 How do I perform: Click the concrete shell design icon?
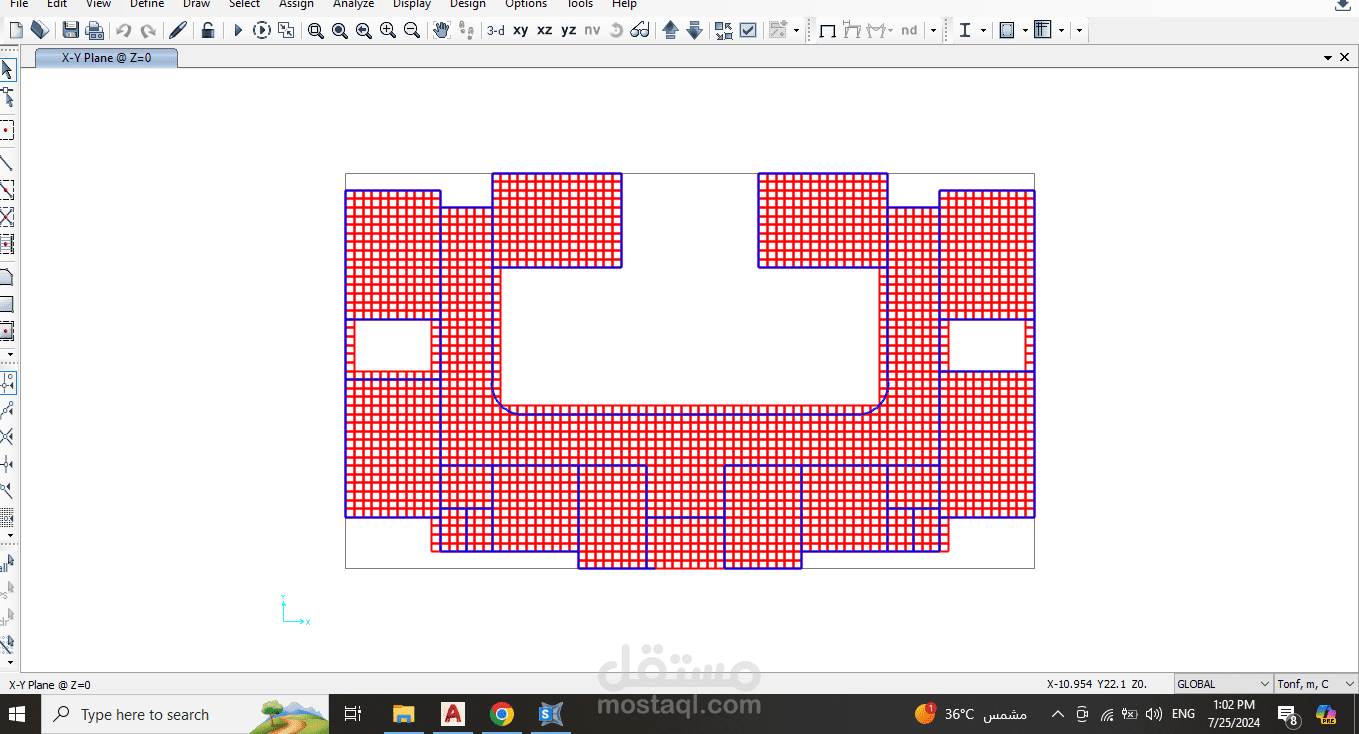click(1007, 30)
